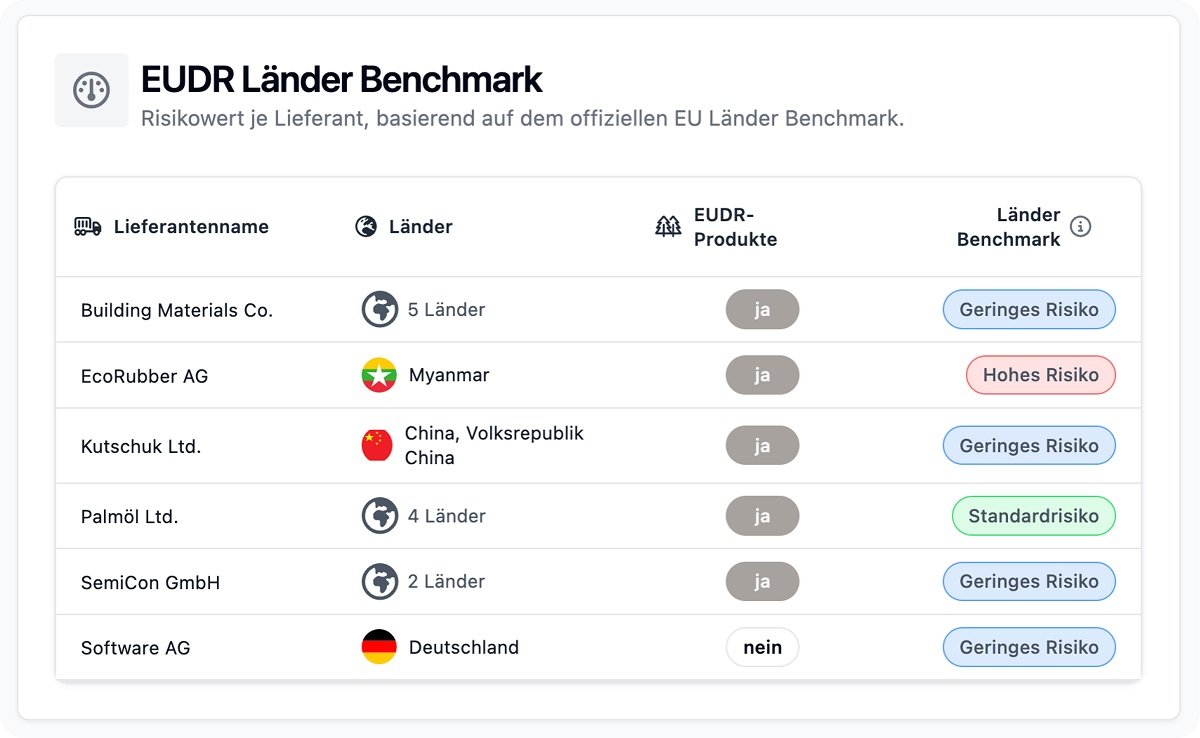Click globe icon next to 5 Länder
The height and width of the screenshot is (738, 1200).
[x=379, y=310]
